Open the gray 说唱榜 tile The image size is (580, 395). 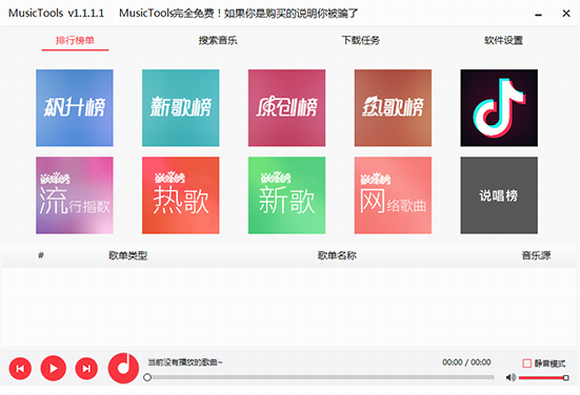pos(499,195)
